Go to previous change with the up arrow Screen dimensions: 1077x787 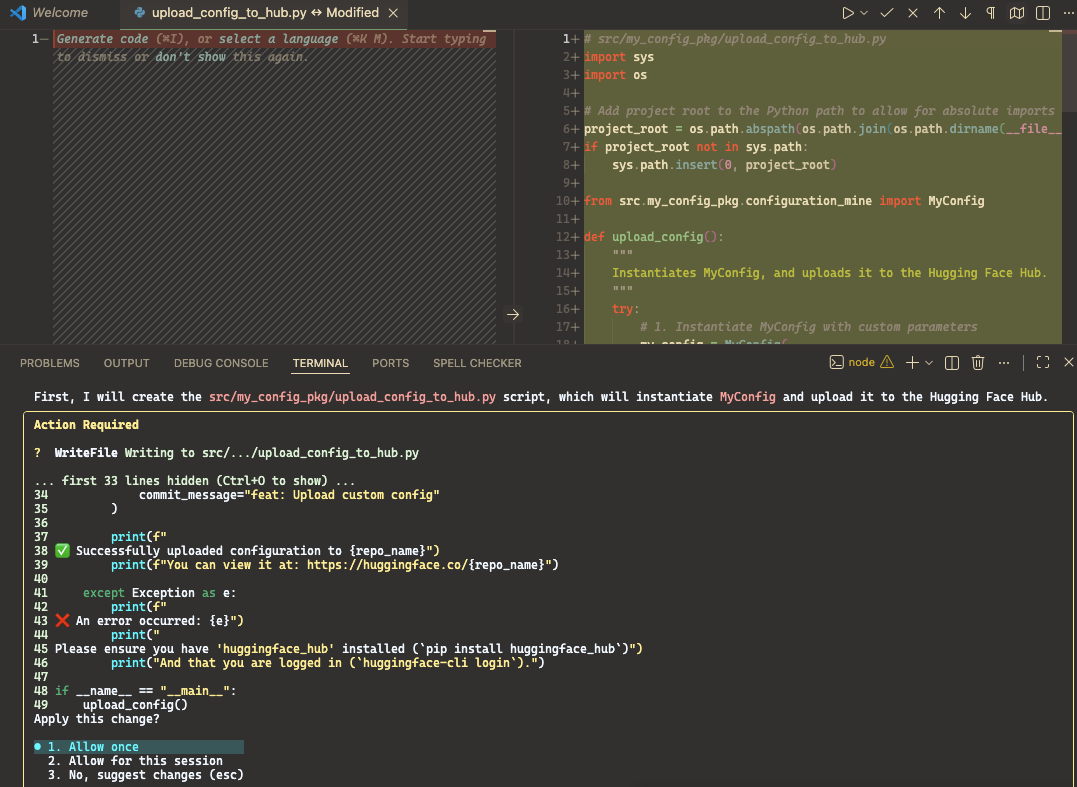point(939,13)
